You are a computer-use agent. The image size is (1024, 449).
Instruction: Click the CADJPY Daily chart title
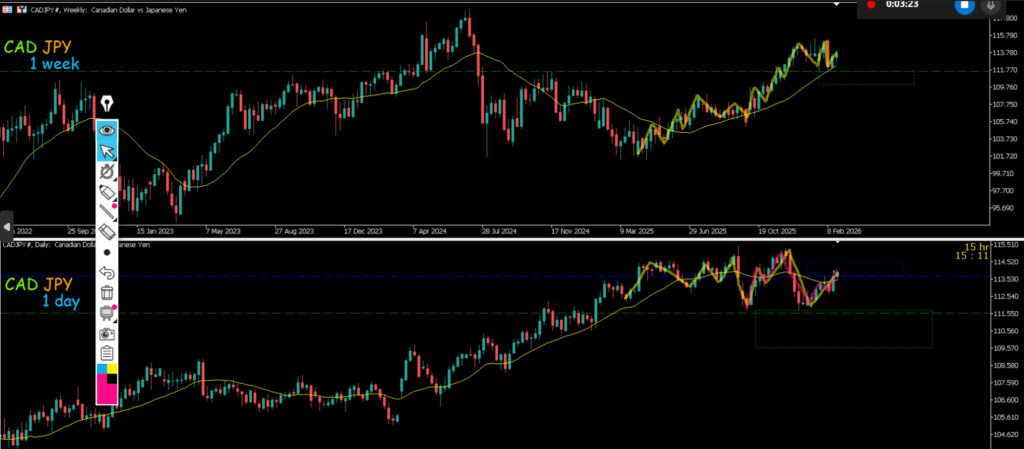76,245
